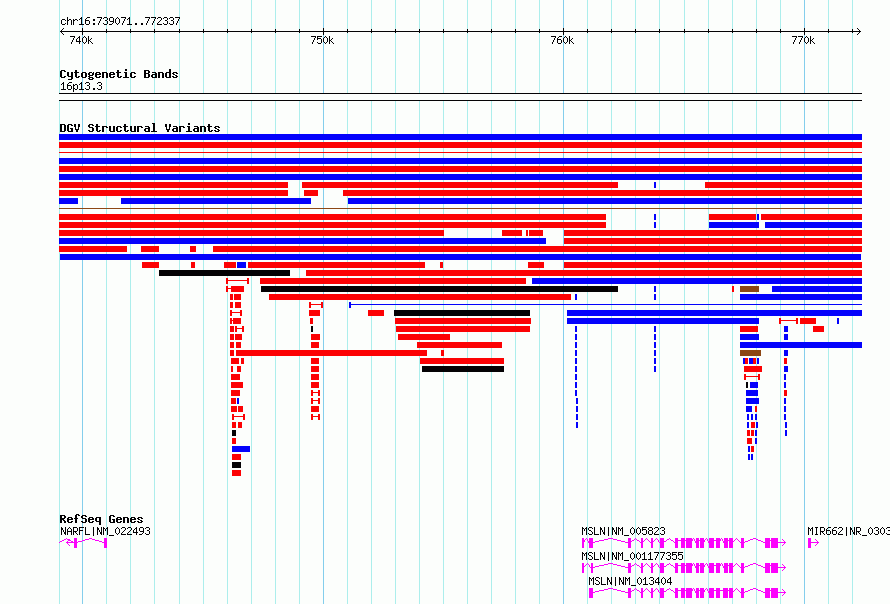Viewport: 890px width, 604px height.
Task: Select the black variant bar spanning 743k to 749k
Action: (224, 273)
